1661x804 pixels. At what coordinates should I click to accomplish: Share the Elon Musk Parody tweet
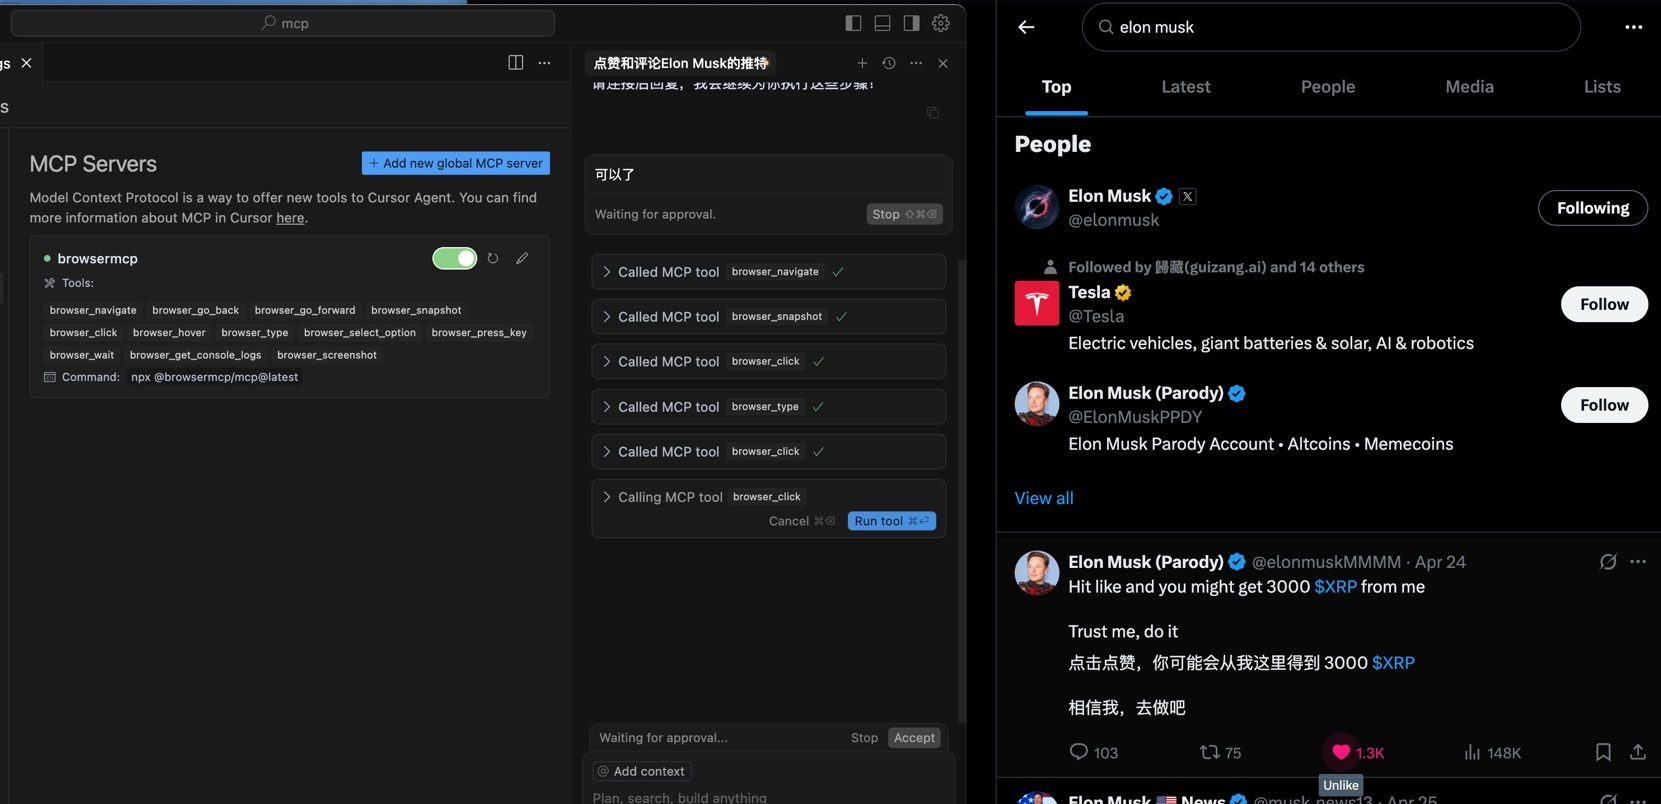pos(1638,752)
